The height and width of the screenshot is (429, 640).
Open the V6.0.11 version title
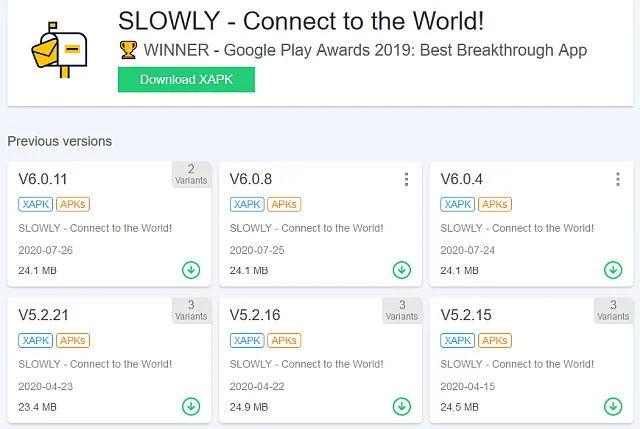(43, 179)
